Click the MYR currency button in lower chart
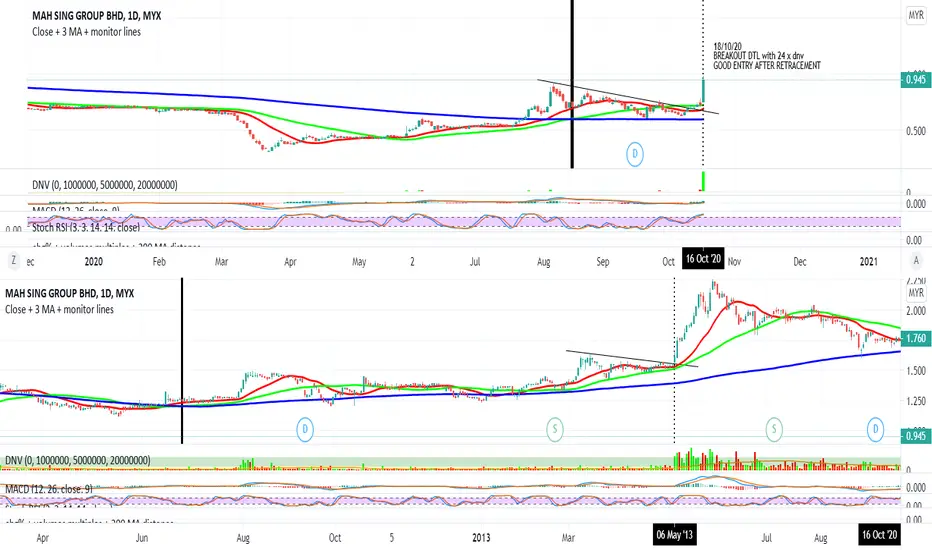The image size is (932, 550). click(x=916, y=293)
